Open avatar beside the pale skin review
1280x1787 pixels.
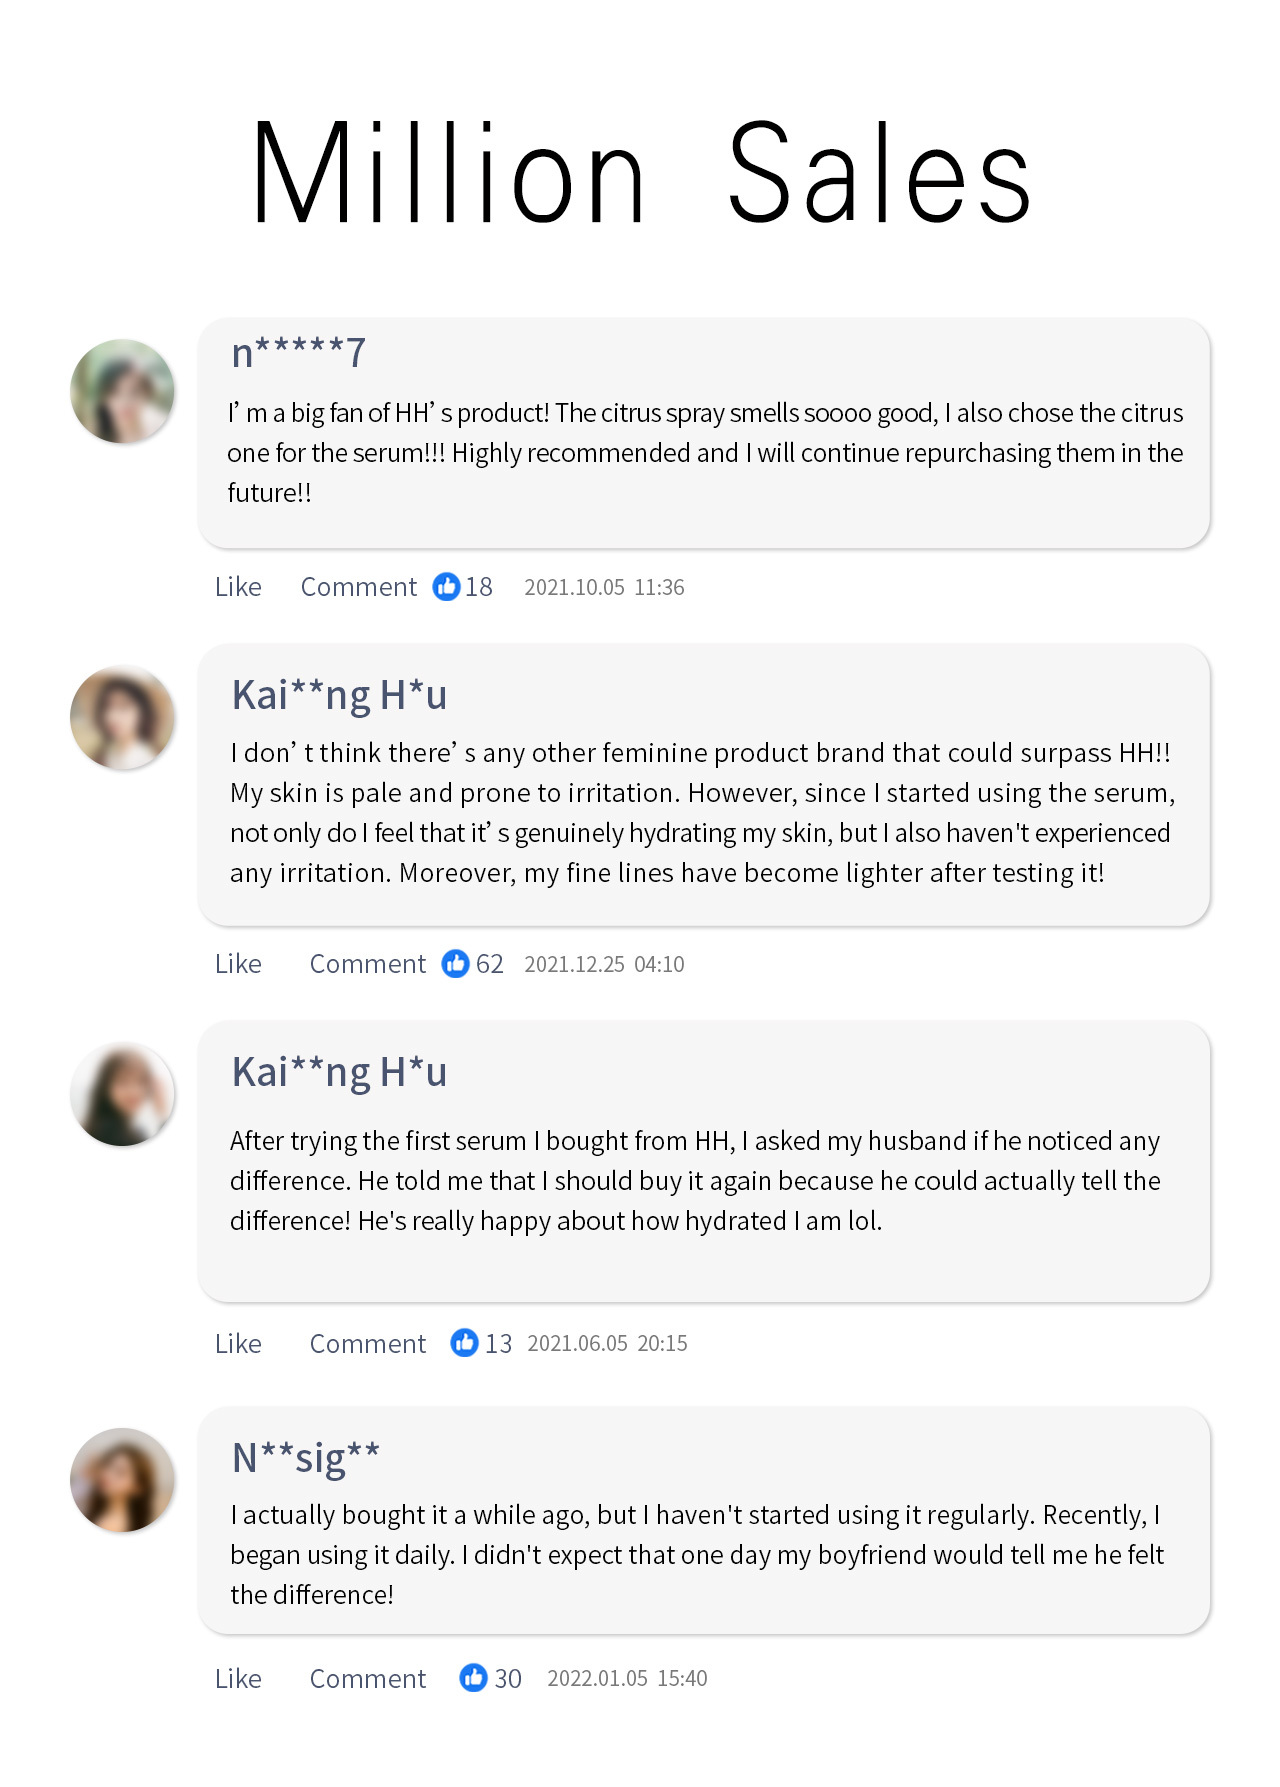pyautogui.click(x=122, y=718)
